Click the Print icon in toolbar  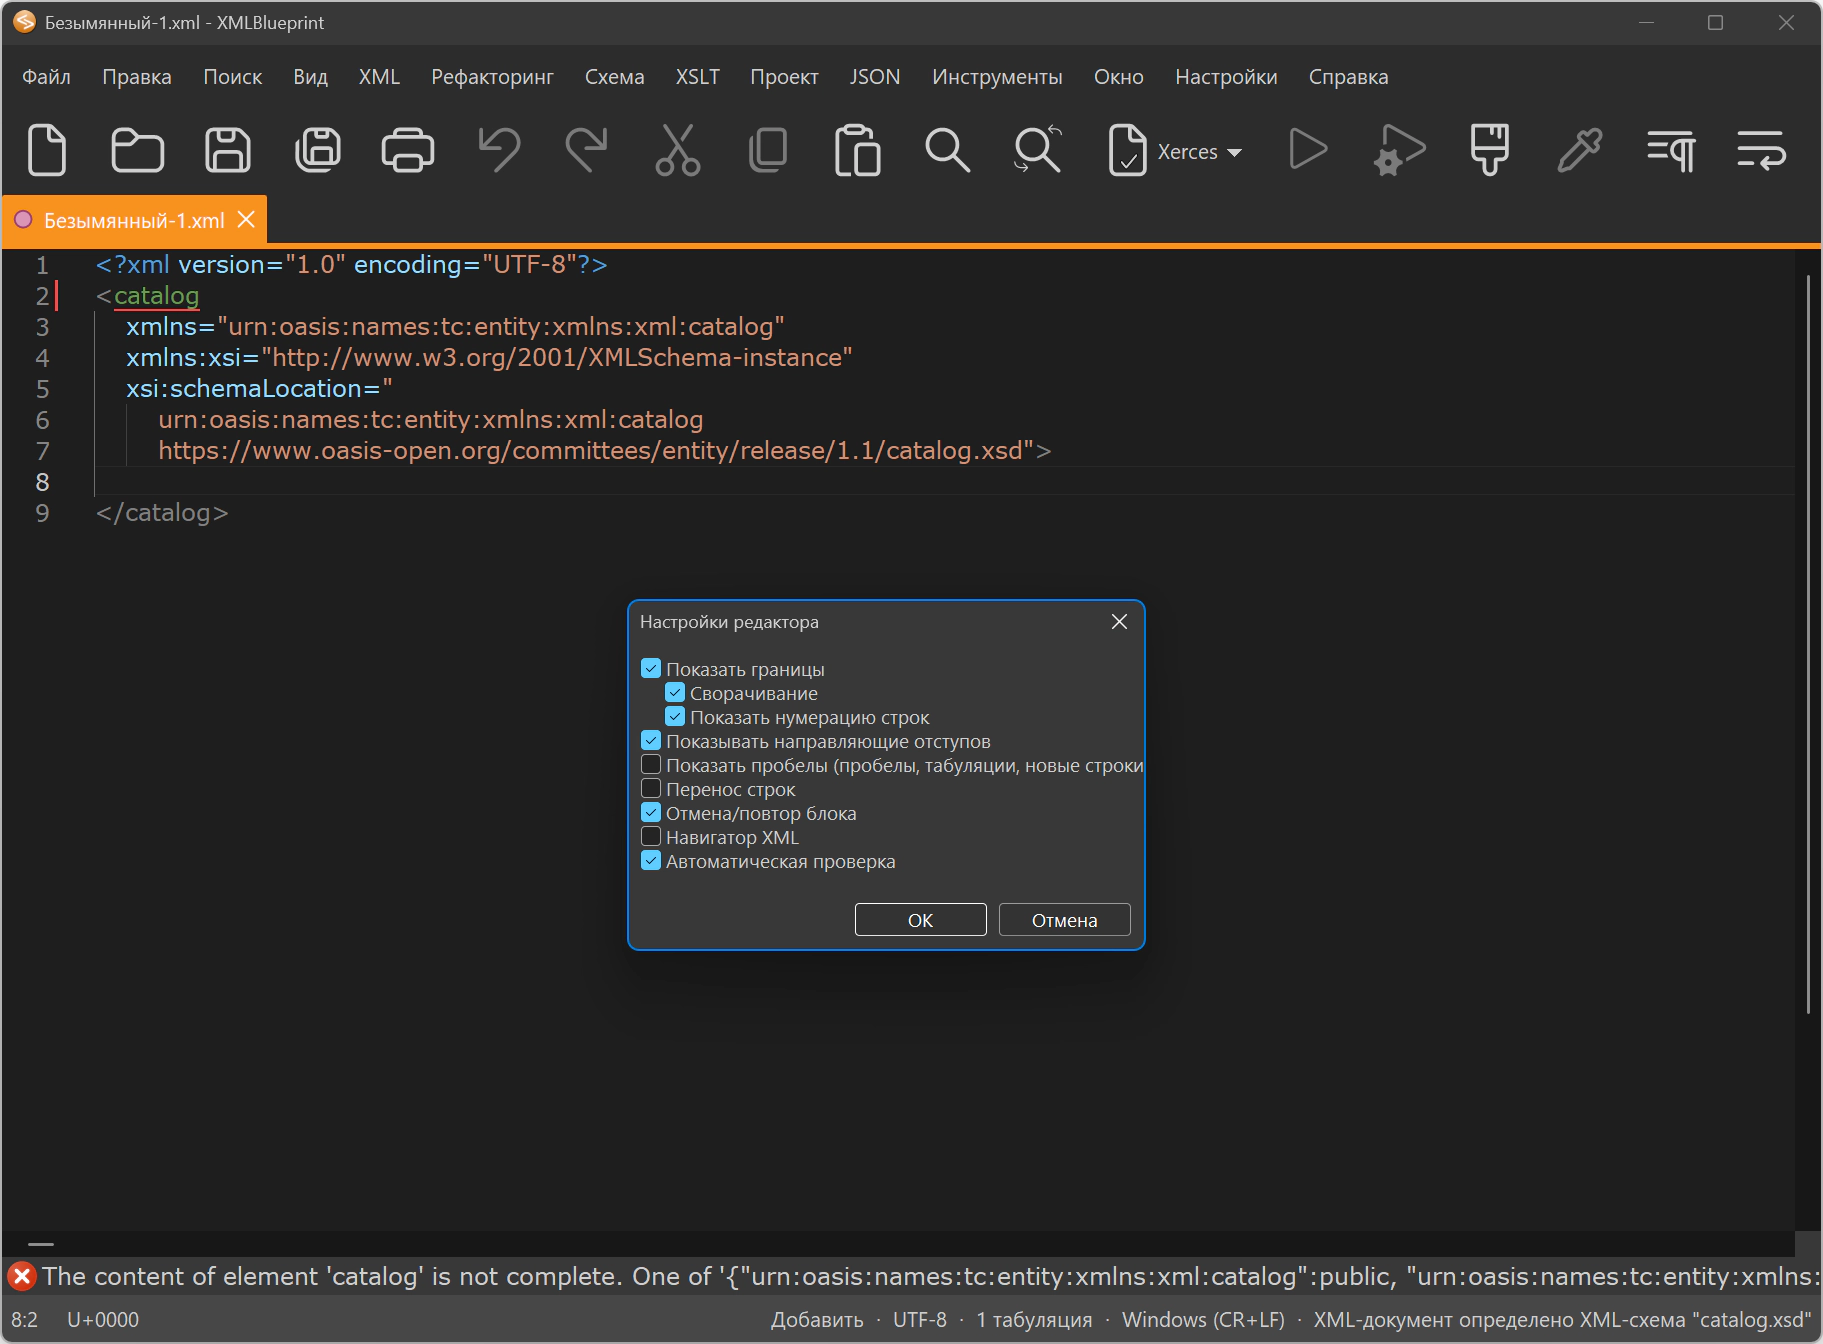click(x=408, y=151)
